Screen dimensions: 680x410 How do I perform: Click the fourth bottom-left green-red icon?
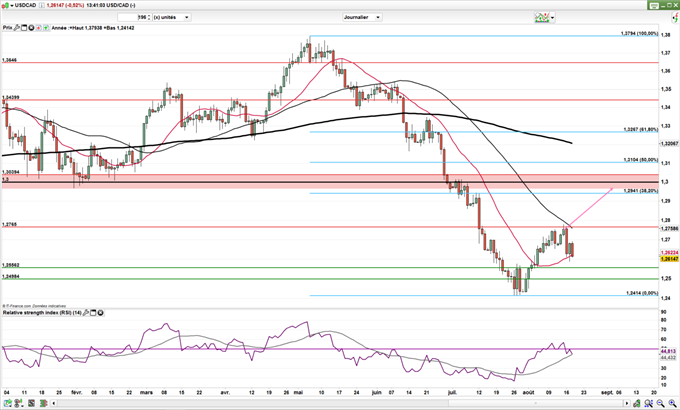point(42,403)
